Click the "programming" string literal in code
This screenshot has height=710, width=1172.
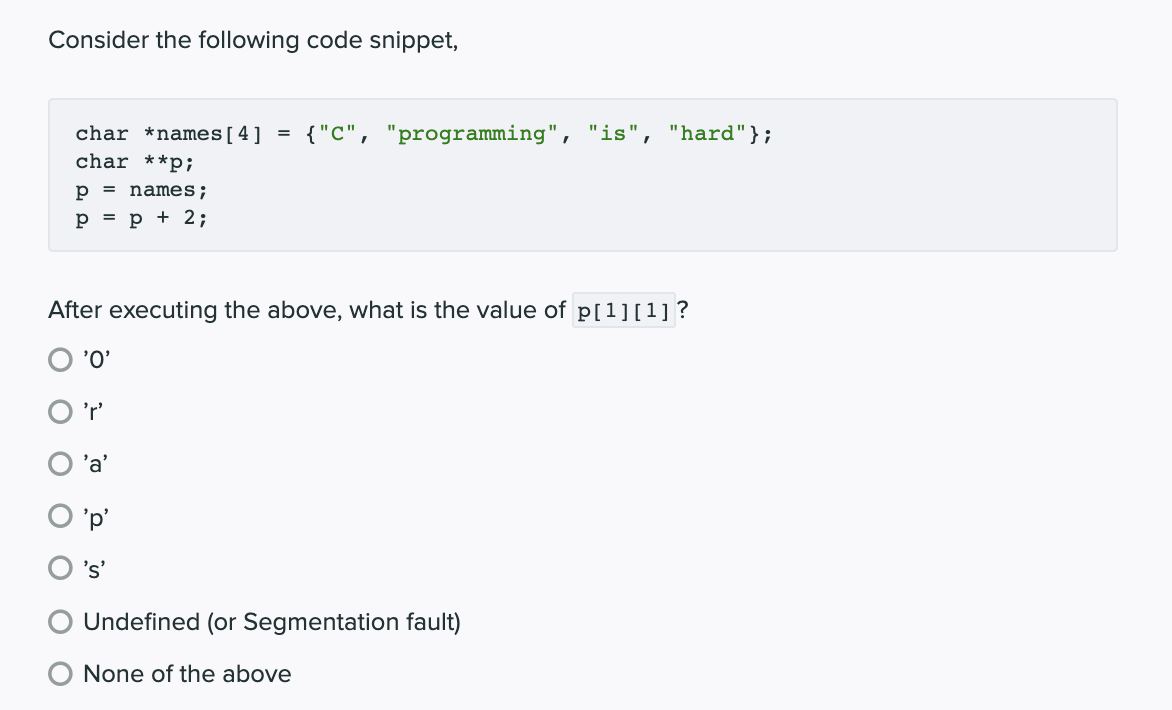[472, 134]
